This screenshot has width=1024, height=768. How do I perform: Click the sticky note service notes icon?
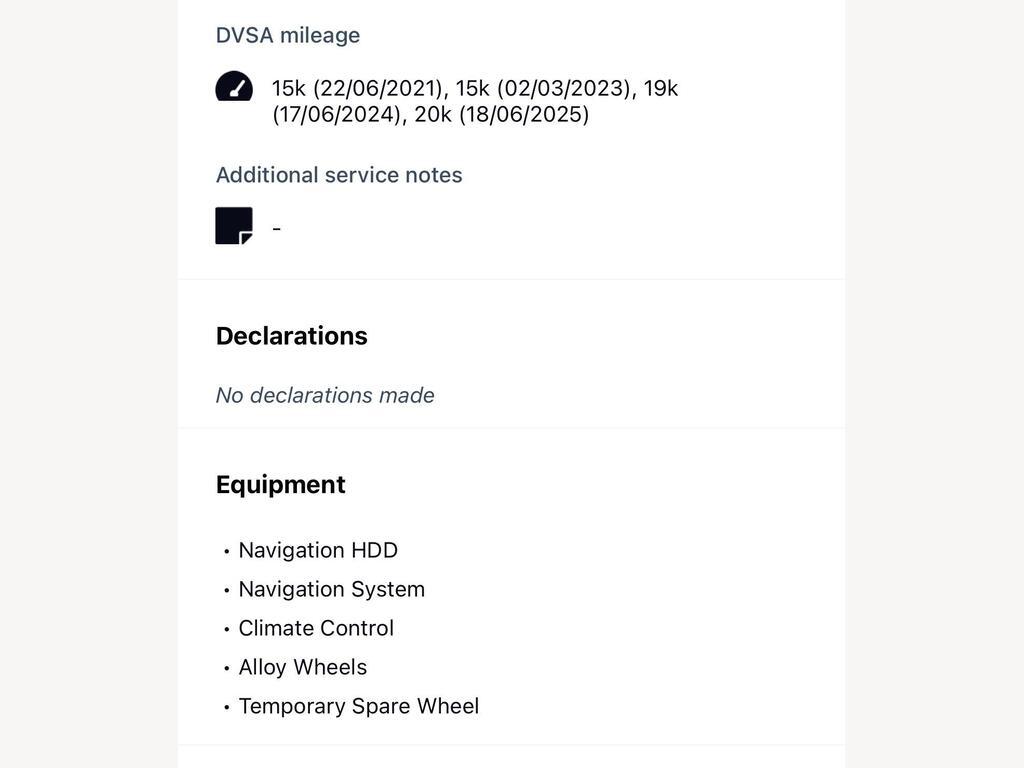[234, 226]
